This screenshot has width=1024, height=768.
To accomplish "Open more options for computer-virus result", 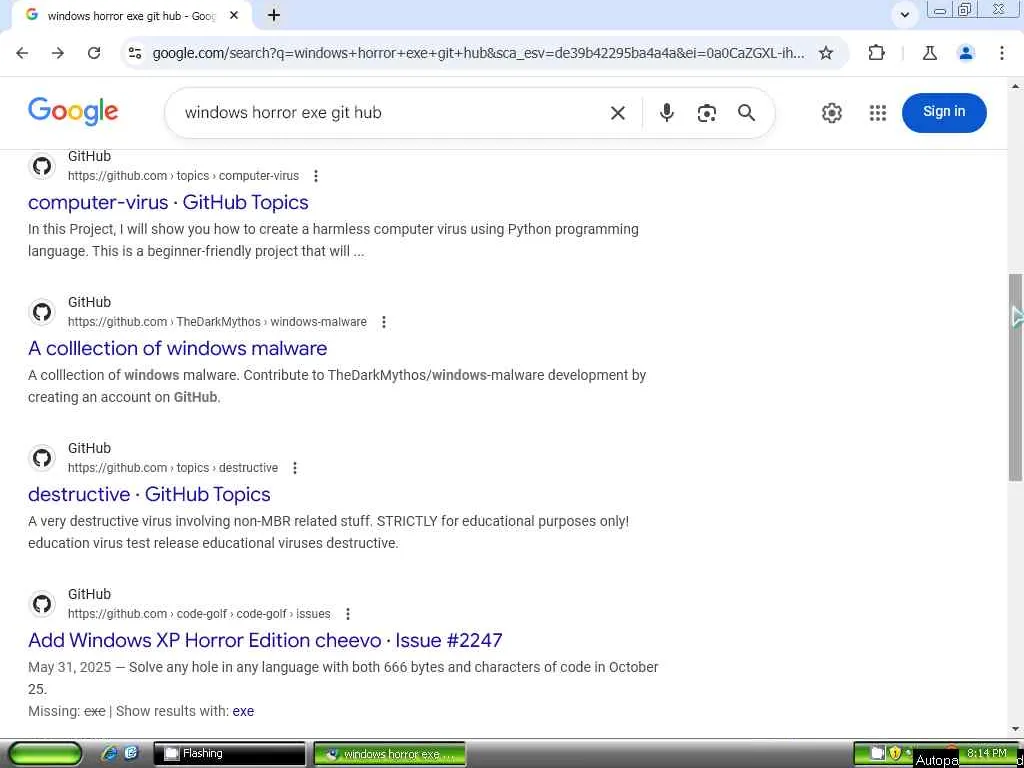I will pyautogui.click(x=316, y=176).
